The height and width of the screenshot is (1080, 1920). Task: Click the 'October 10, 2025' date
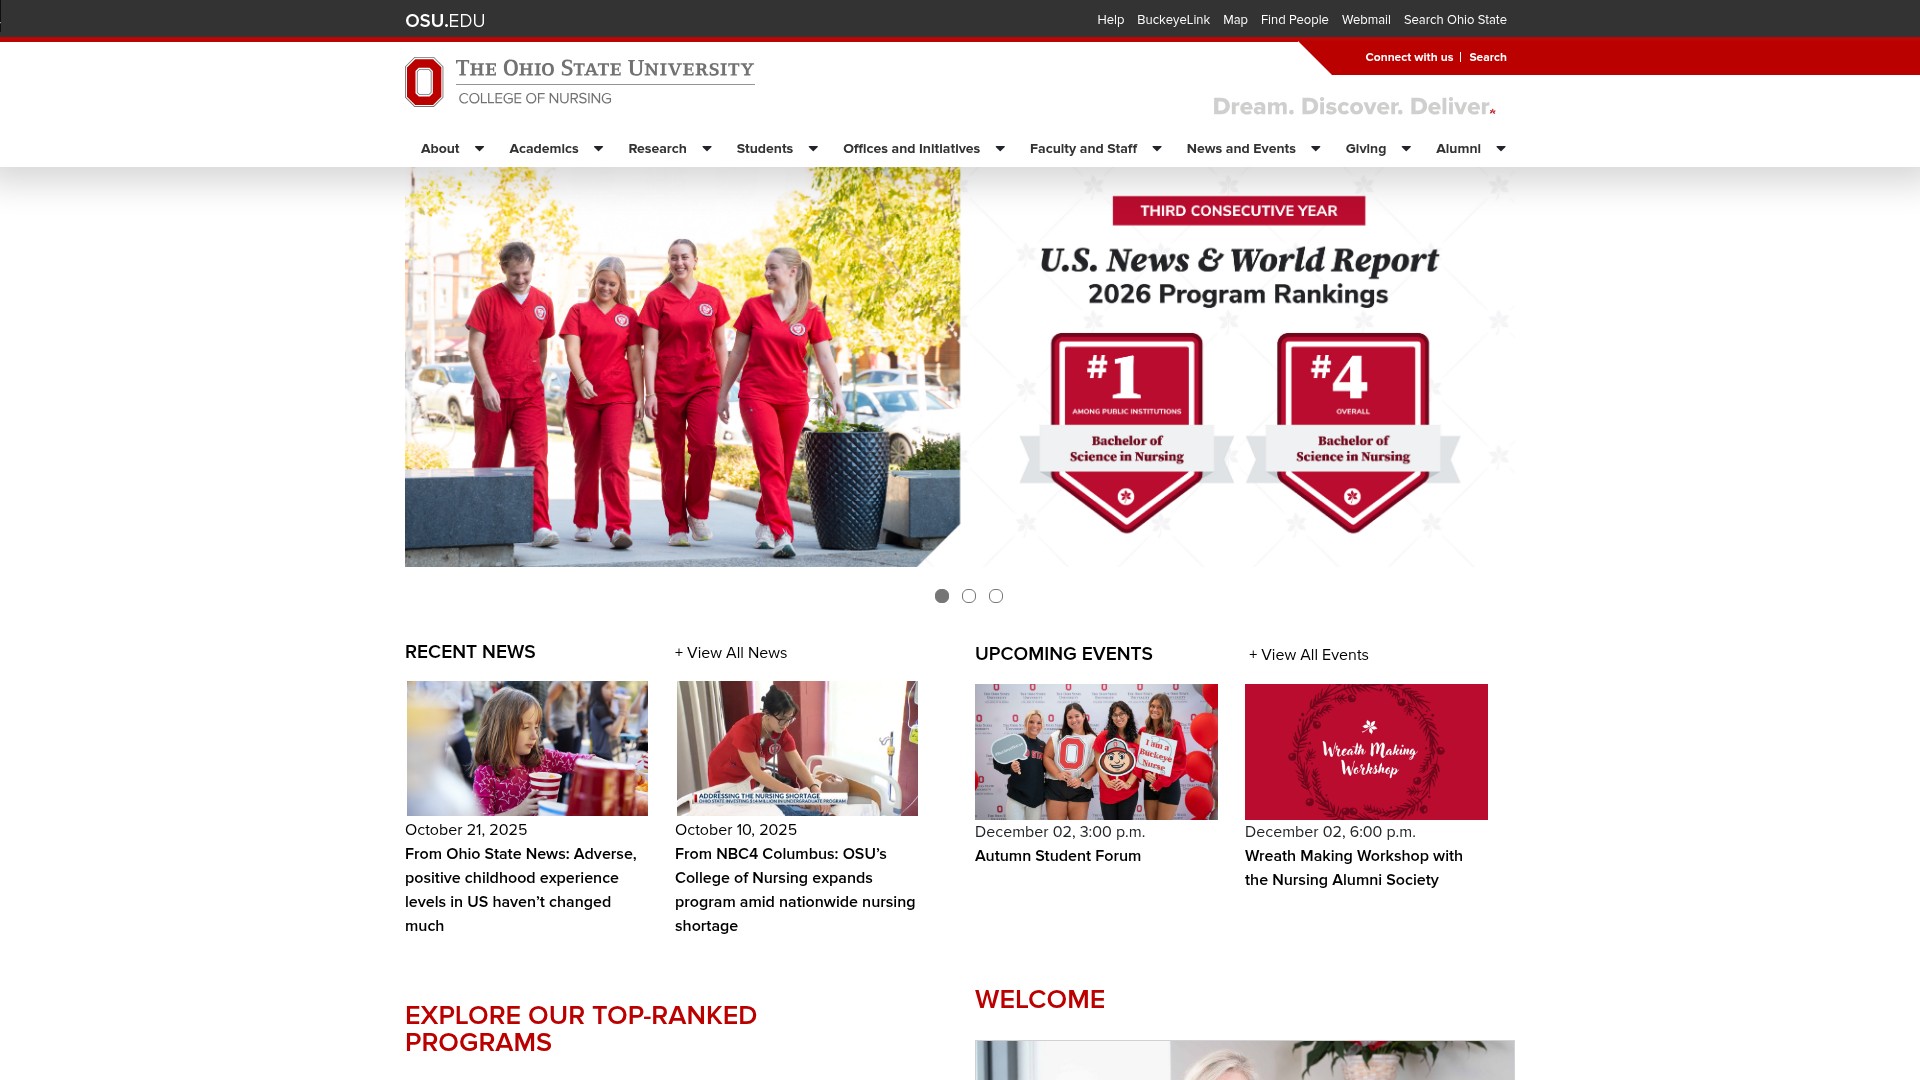coord(736,830)
